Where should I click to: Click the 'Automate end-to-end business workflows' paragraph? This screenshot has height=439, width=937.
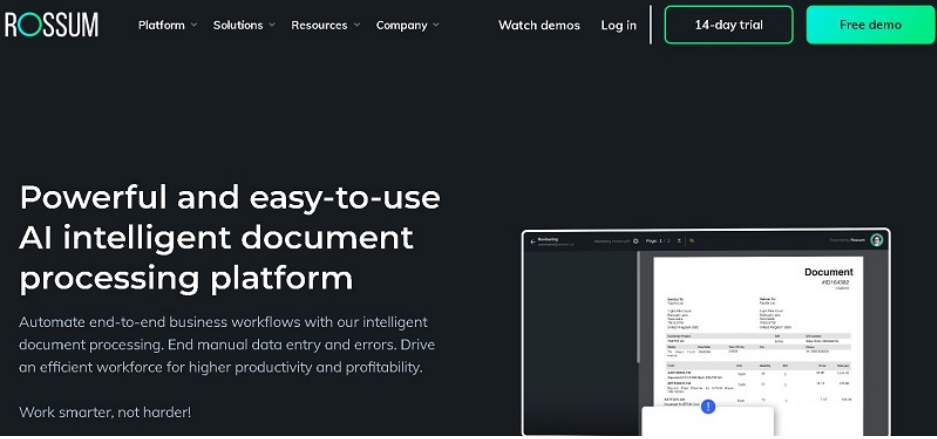tap(227, 345)
